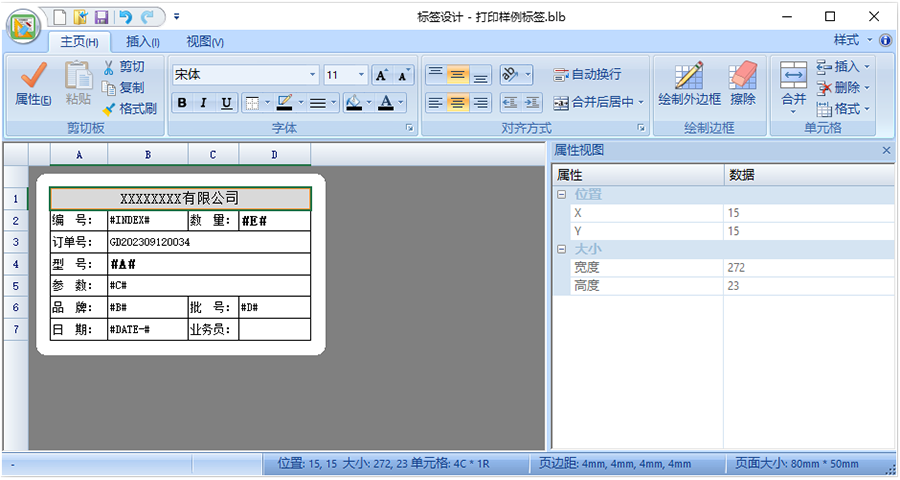Click the 合并后居中 merge and center button

pyautogui.click(x=599, y=102)
